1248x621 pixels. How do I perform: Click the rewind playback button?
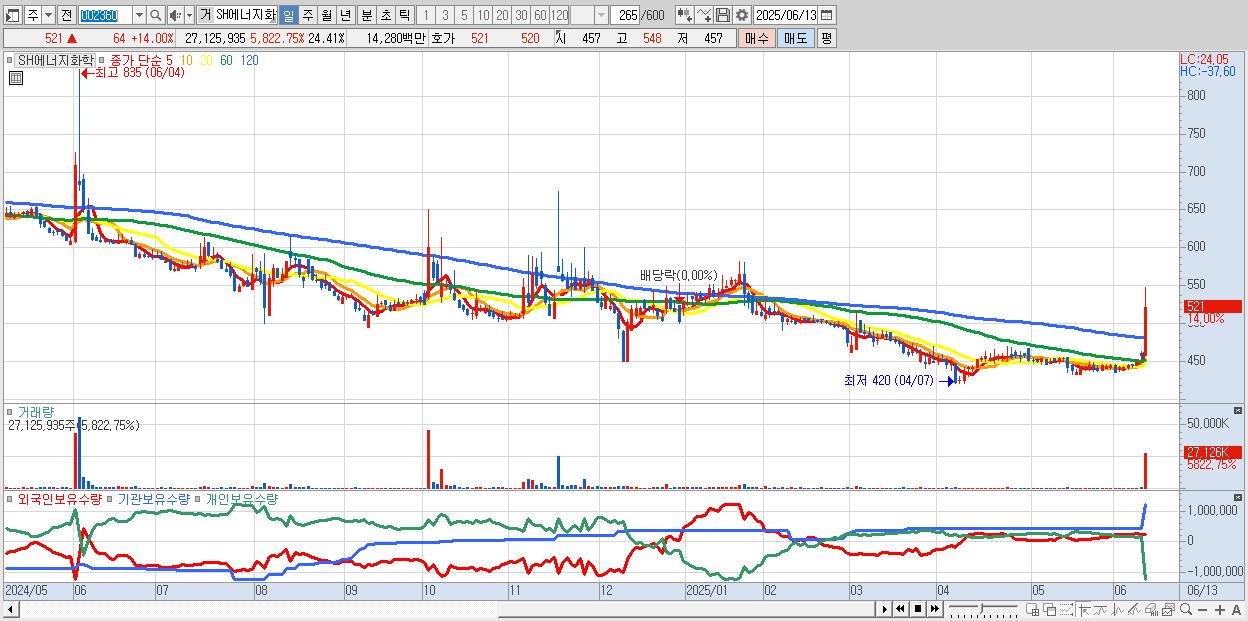tap(900, 609)
